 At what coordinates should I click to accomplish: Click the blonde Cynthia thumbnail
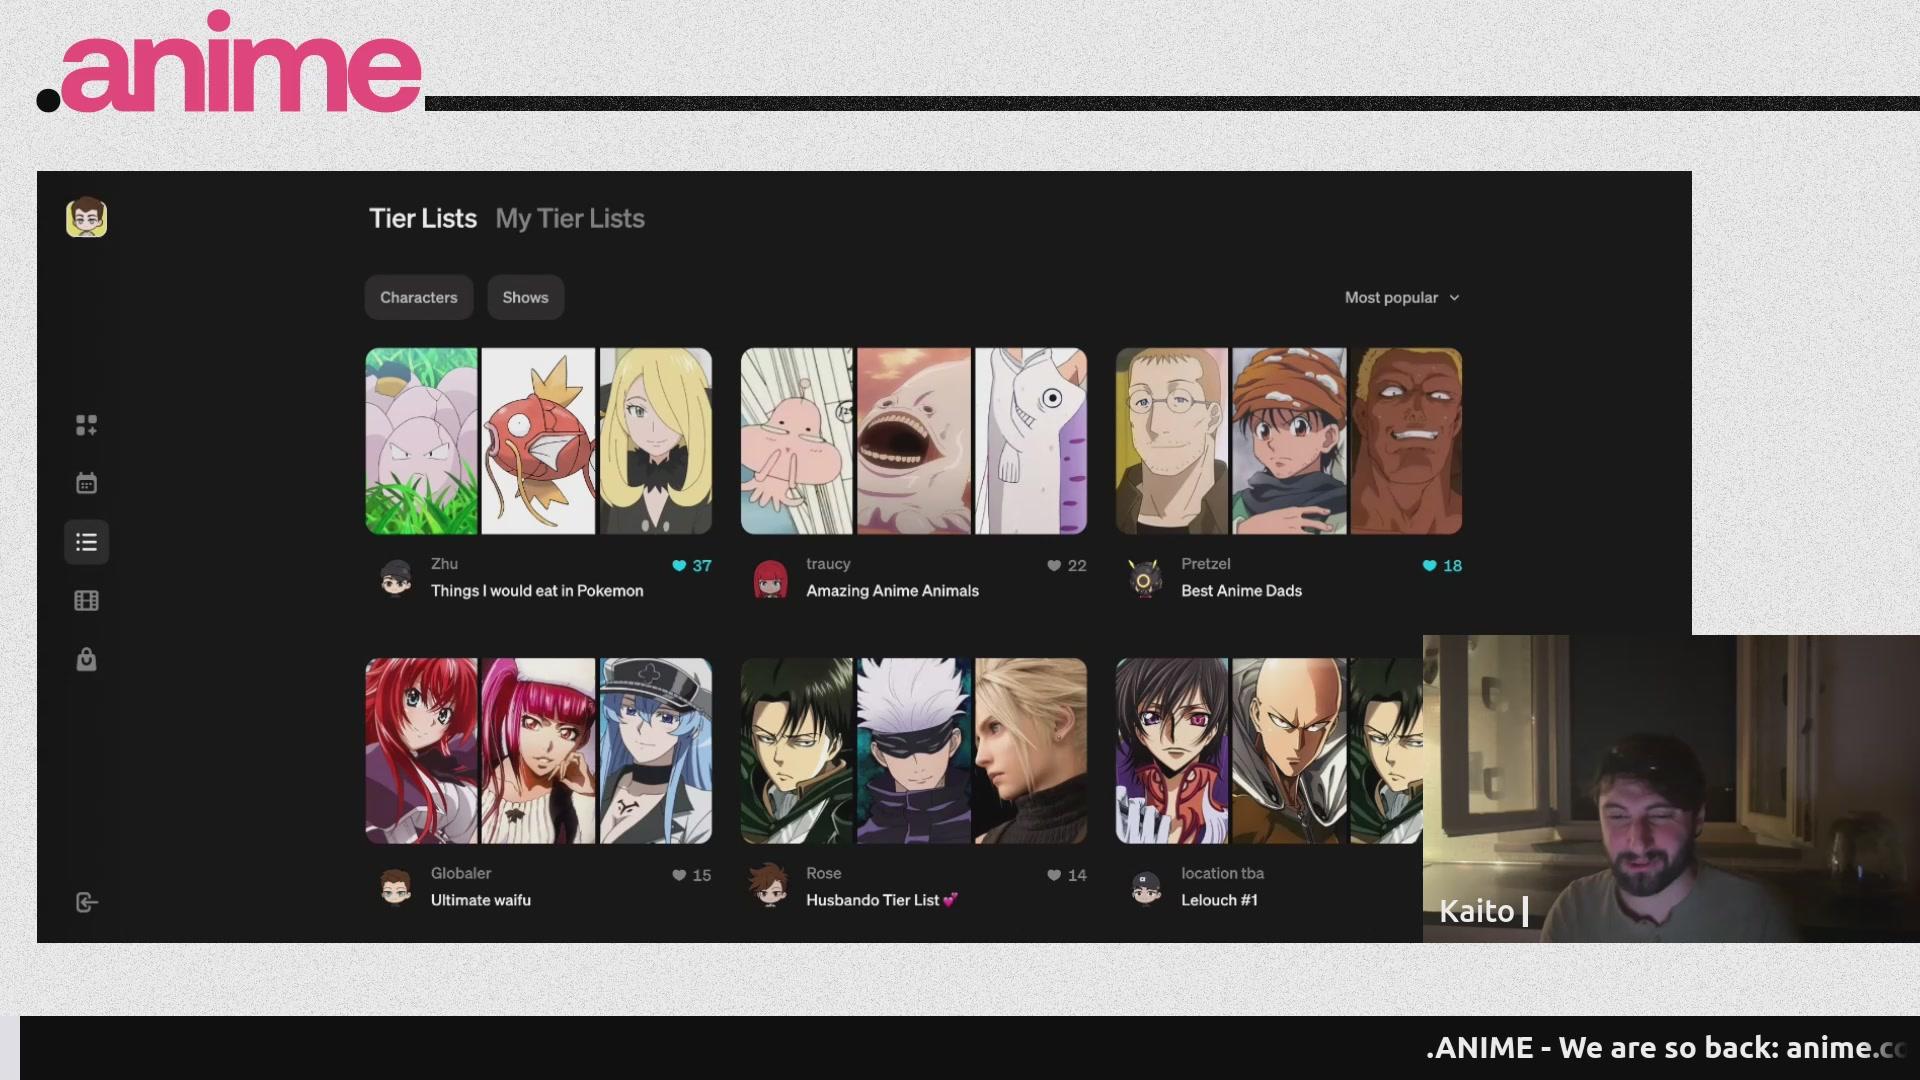click(656, 441)
